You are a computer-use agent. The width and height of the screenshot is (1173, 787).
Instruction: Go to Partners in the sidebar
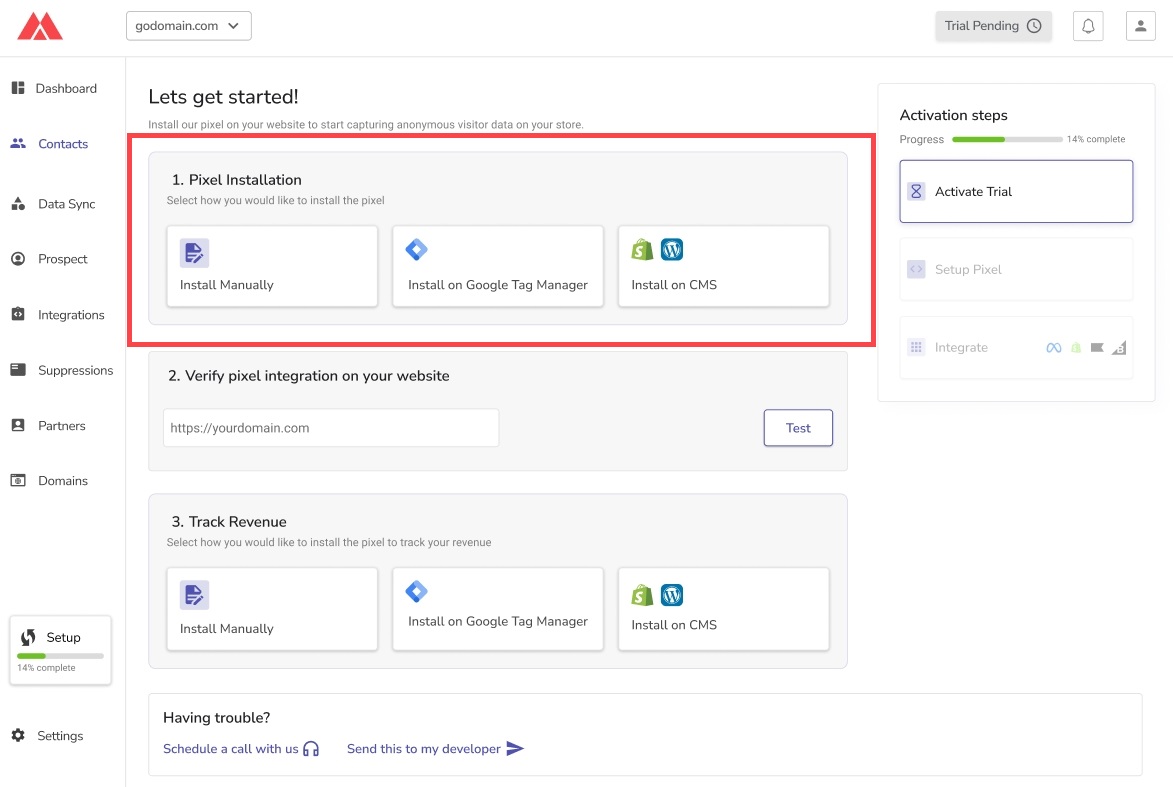(x=63, y=425)
